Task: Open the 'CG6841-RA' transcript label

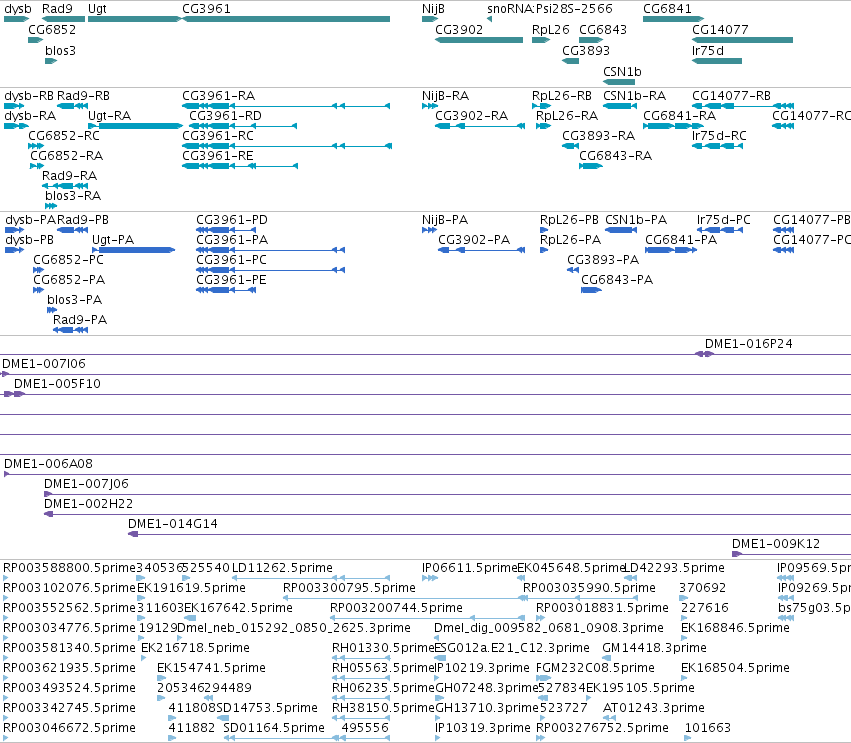Action: point(679,116)
